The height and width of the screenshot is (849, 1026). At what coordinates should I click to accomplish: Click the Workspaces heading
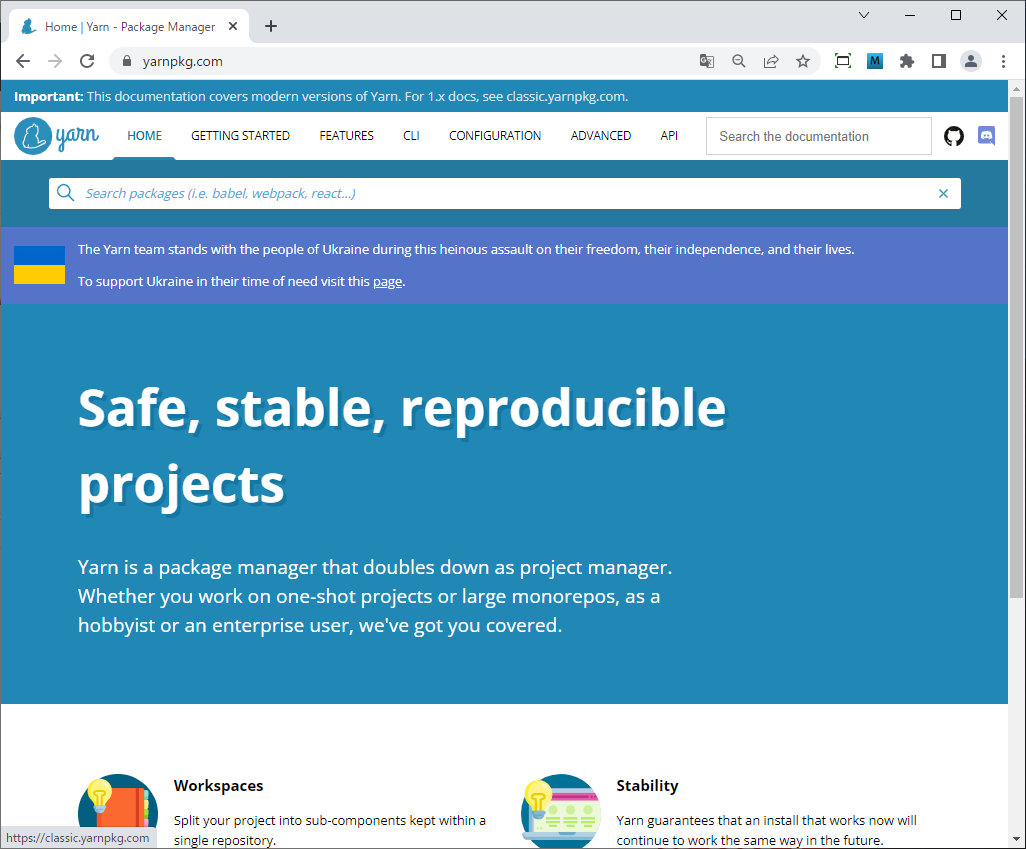click(x=219, y=786)
